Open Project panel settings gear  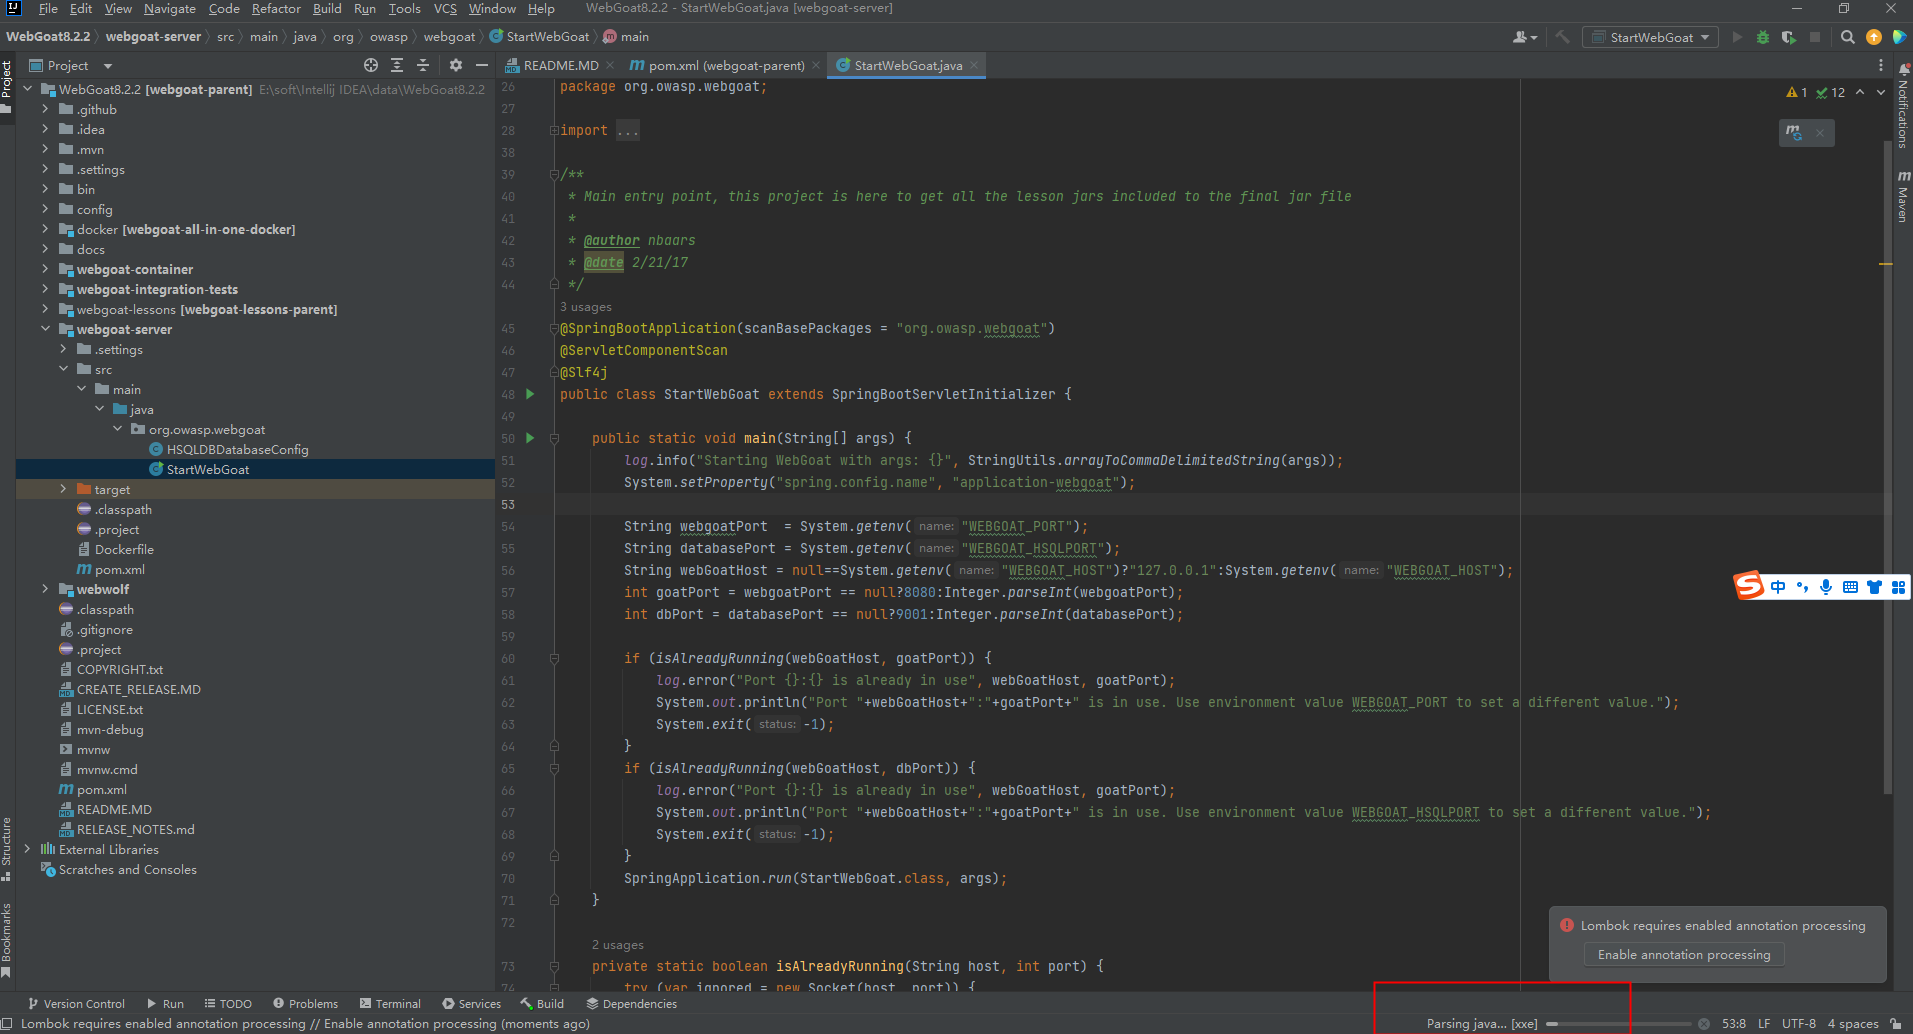[456, 65]
